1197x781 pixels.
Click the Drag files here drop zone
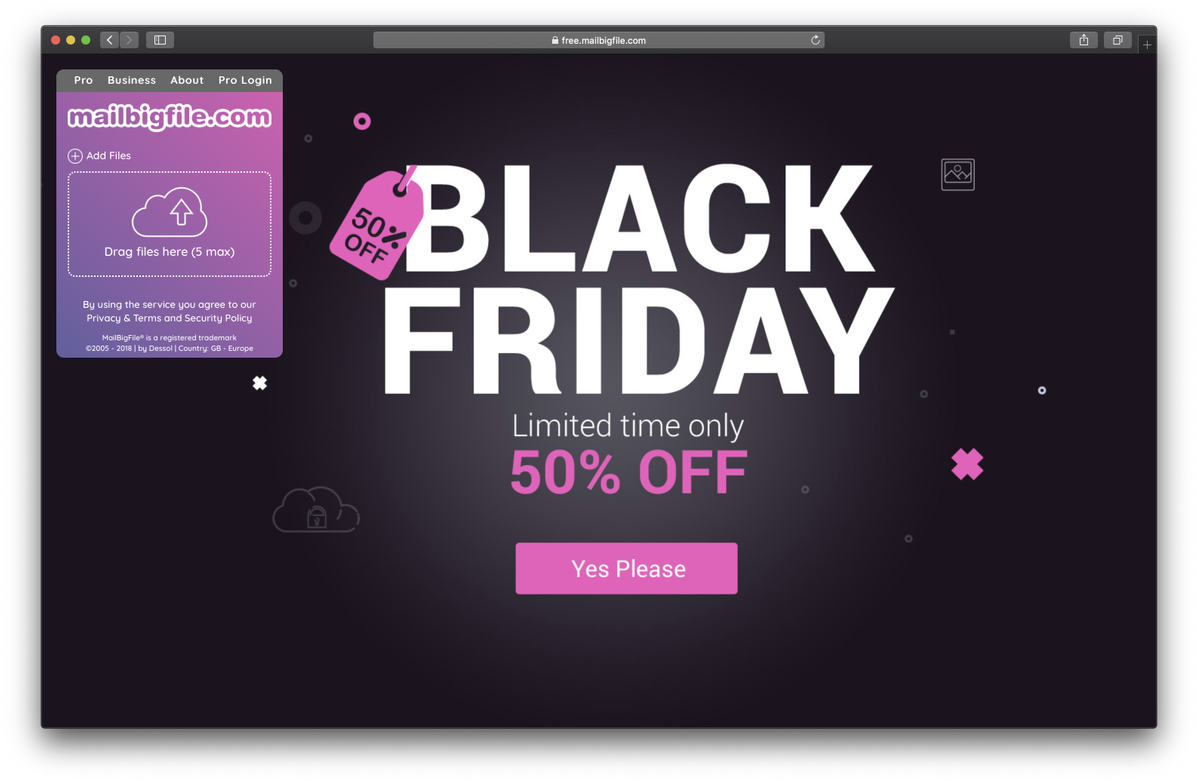pos(169,224)
